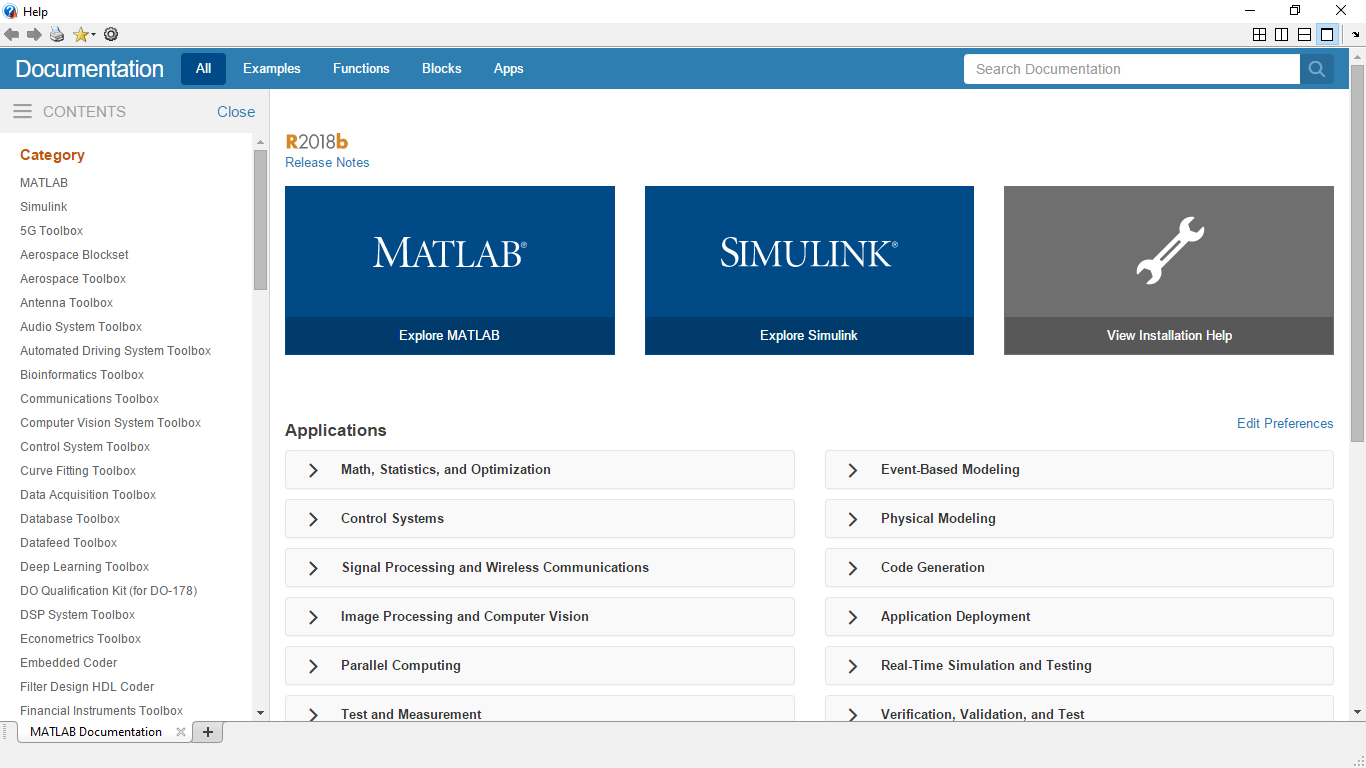Enable the side-by-side split layout

(x=1281, y=33)
